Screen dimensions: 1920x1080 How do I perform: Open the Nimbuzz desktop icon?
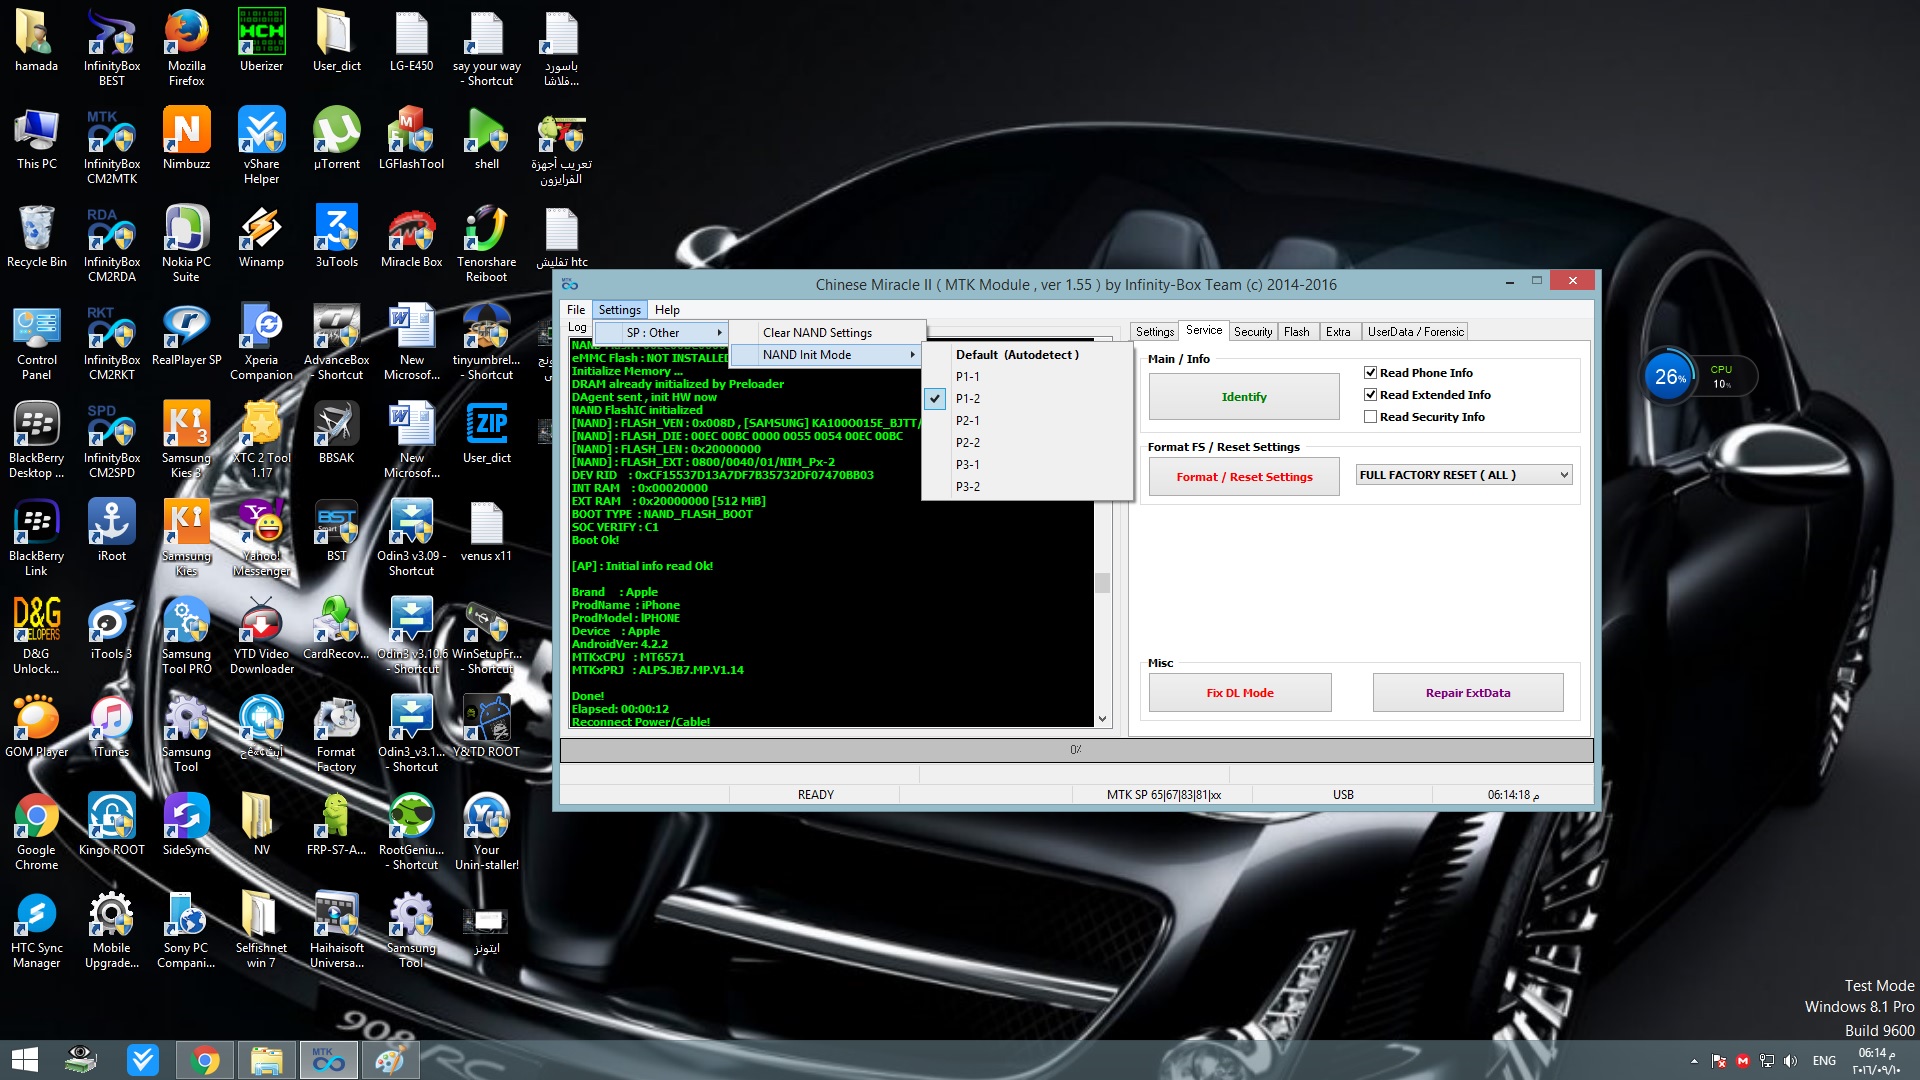[186, 138]
